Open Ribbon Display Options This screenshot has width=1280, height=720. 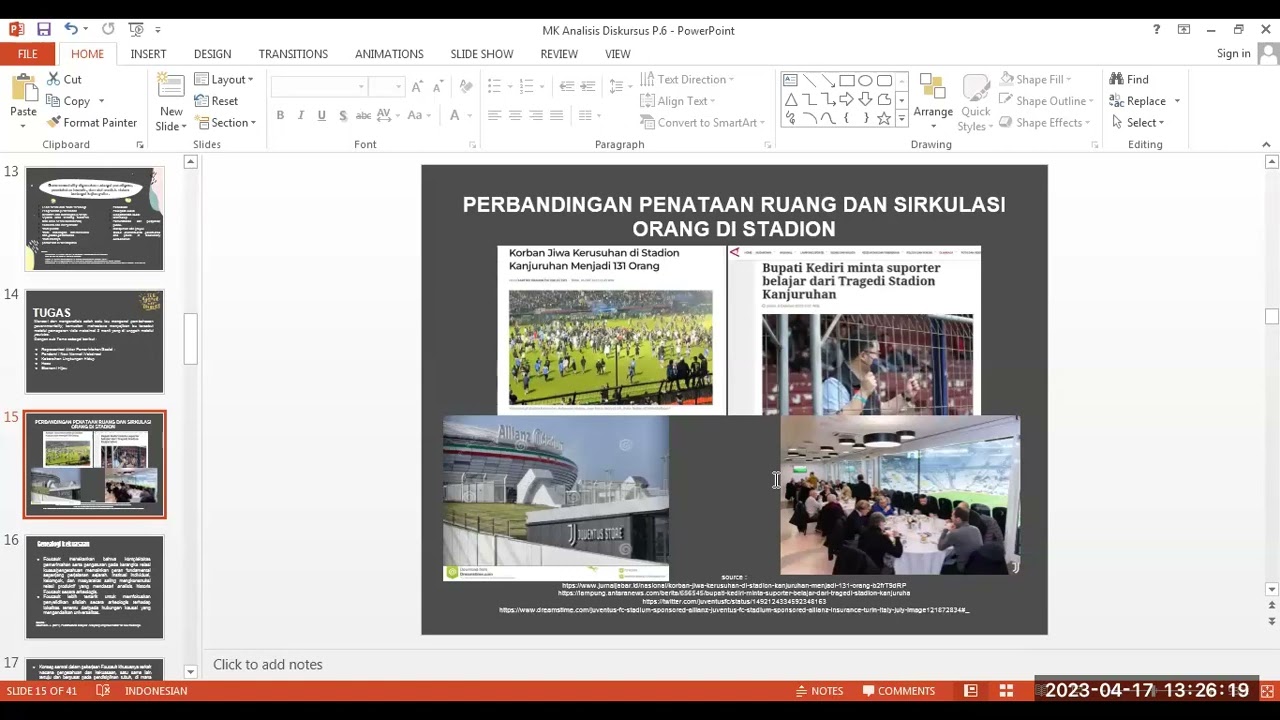tap(1184, 30)
